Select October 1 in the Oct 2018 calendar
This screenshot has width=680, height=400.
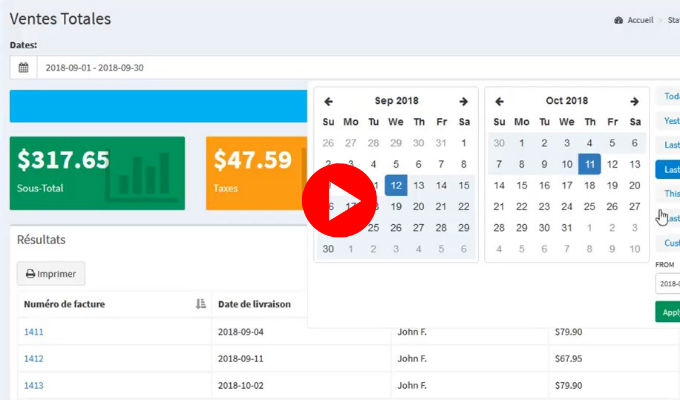(522, 143)
